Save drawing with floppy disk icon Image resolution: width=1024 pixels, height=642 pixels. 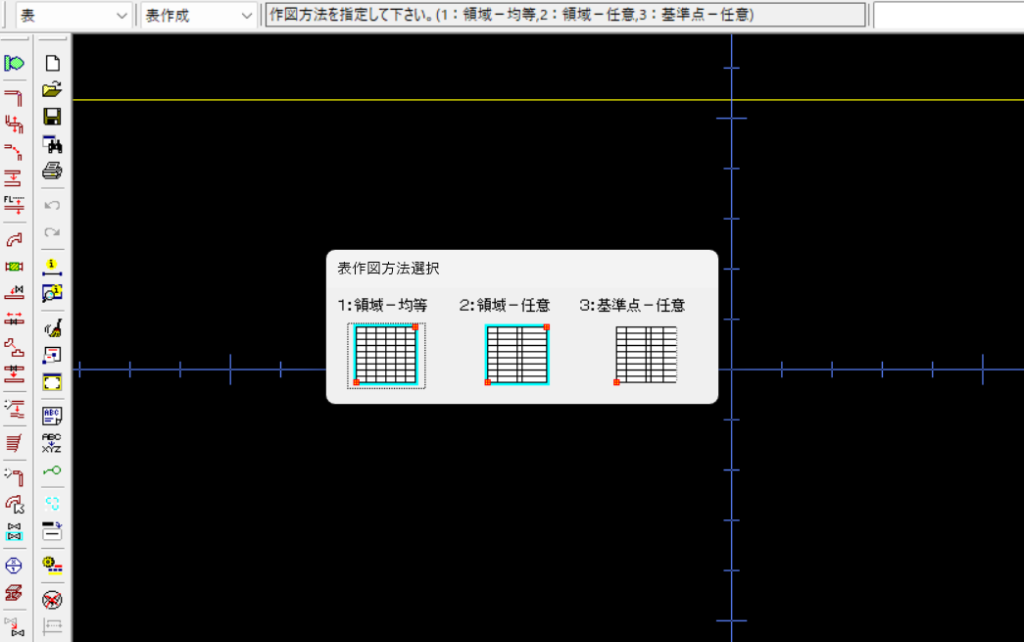pyautogui.click(x=52, y=117)
